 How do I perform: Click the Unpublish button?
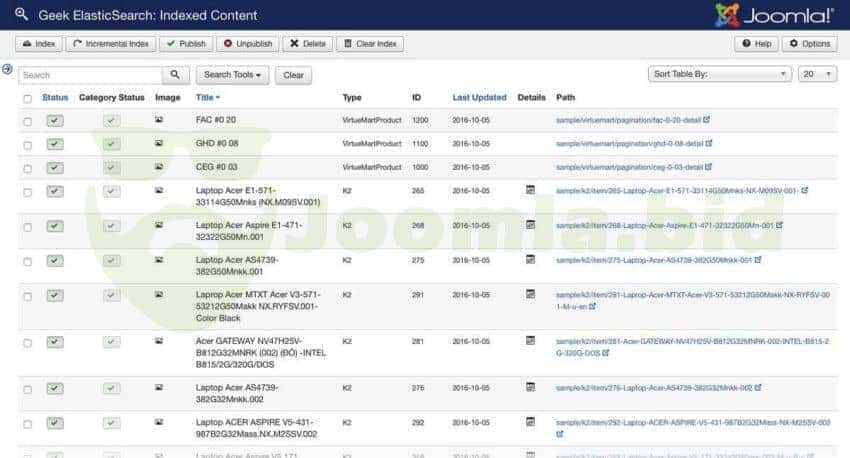(x=248, y=44)
